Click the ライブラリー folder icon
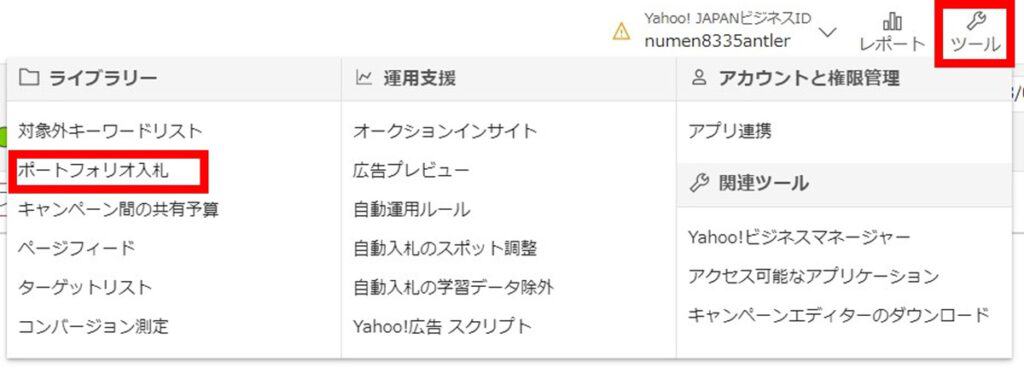 click(29, 78)
